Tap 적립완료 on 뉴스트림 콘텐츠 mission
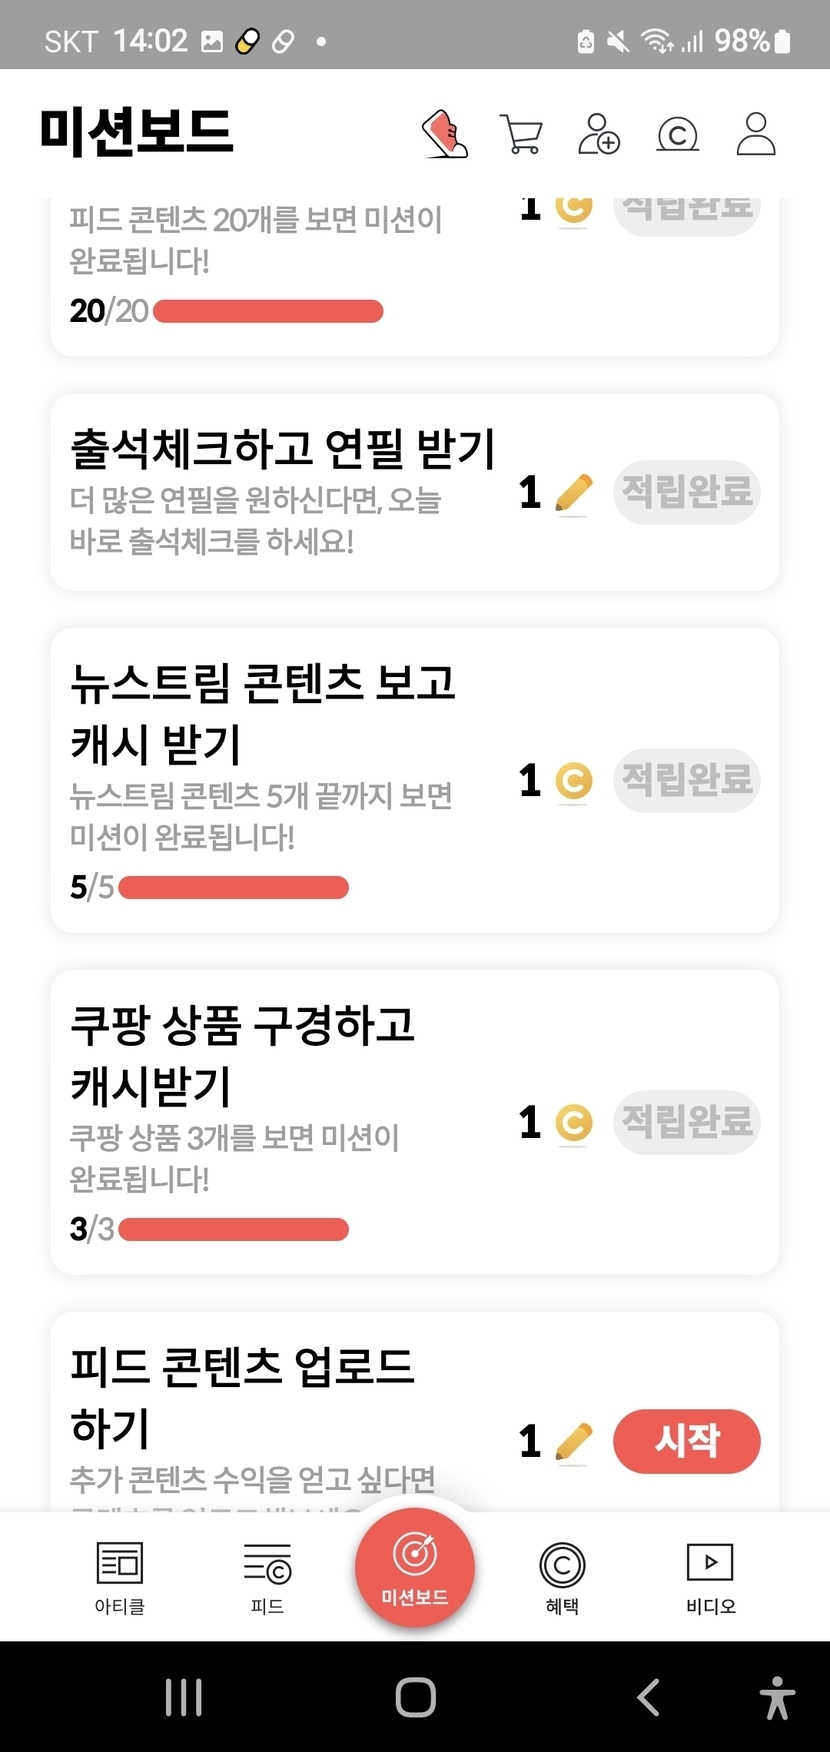 pos(687,780)
